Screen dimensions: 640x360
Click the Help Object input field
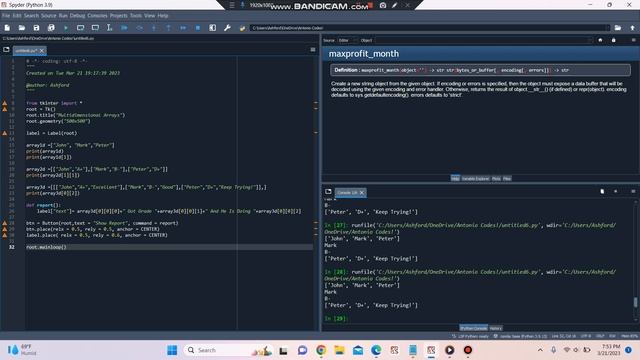tap(484, 40)
